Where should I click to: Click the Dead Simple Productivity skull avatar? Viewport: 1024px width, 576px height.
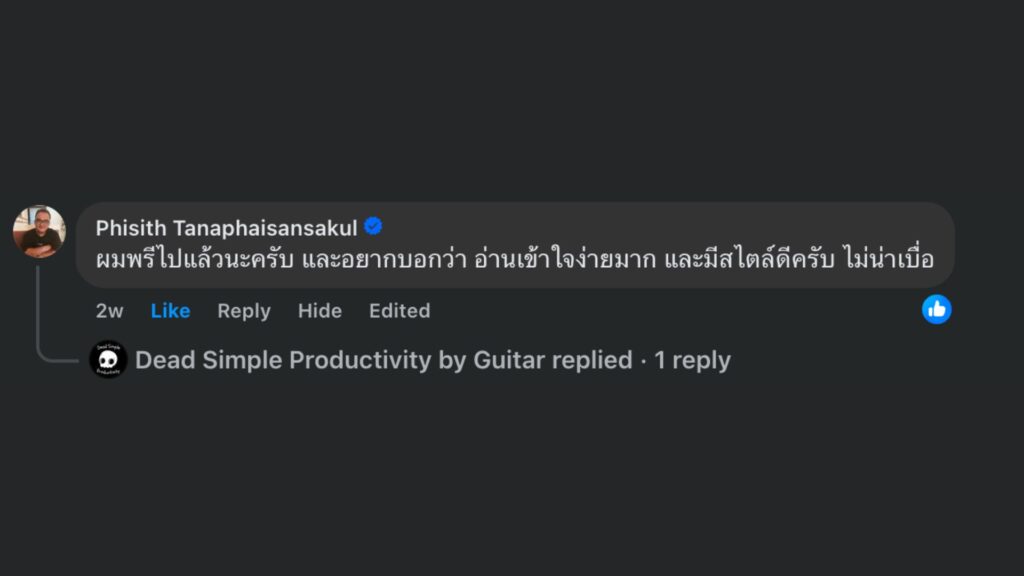click(108, 360)
